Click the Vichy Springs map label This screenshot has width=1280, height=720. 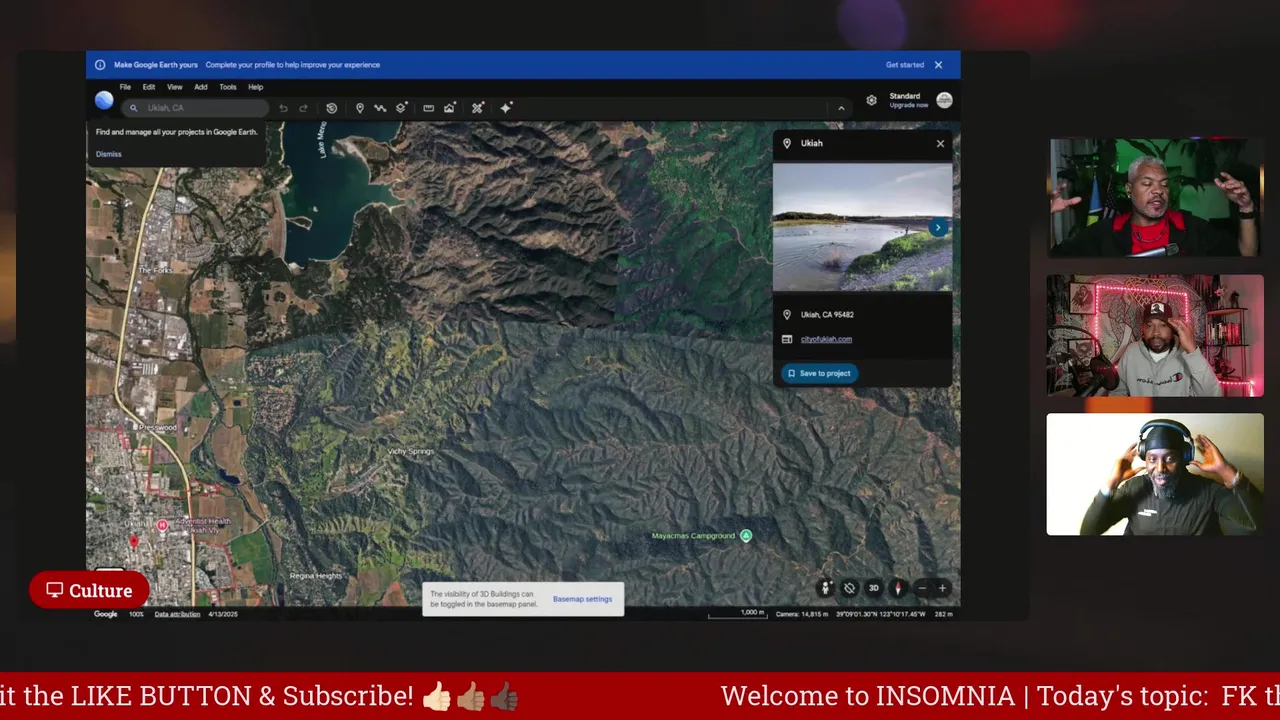coord(410,451)
